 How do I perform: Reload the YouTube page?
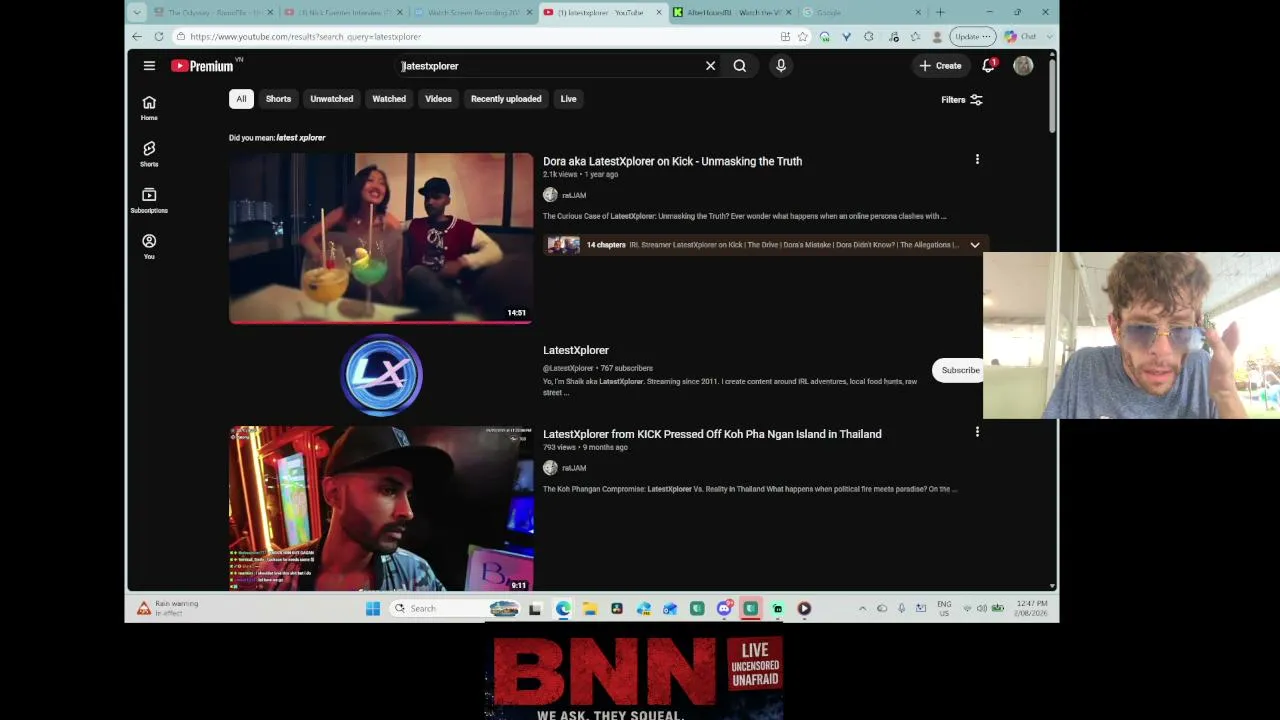point(158,36)
